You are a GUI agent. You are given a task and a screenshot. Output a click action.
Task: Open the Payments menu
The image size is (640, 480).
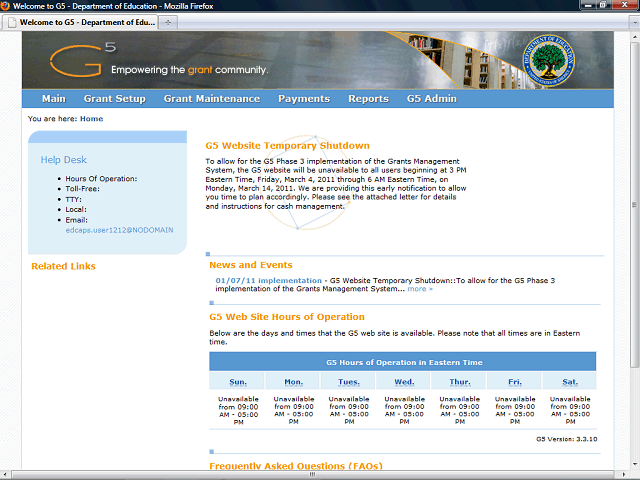click(304, 99)
